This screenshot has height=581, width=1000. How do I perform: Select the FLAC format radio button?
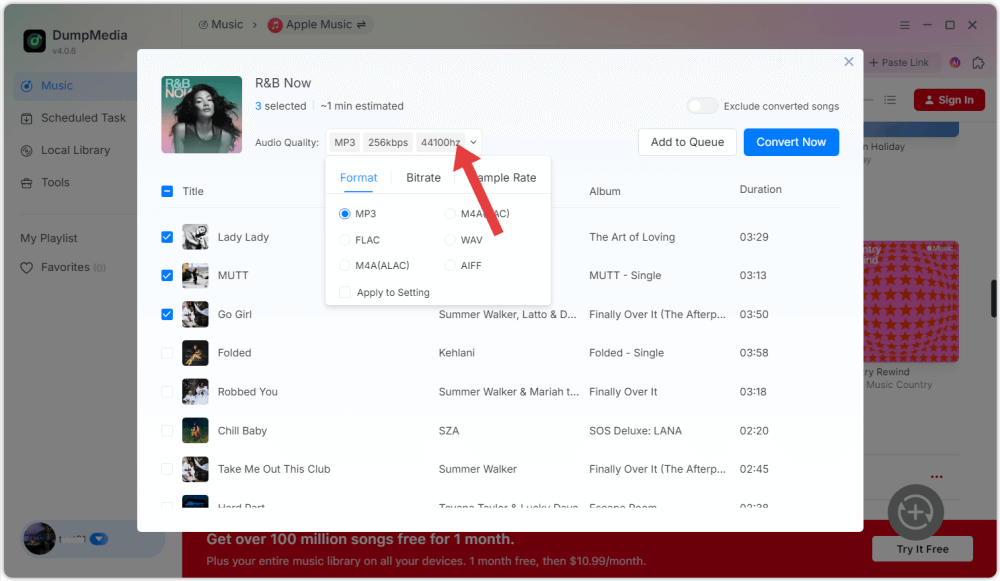click(x=345, y=240)
